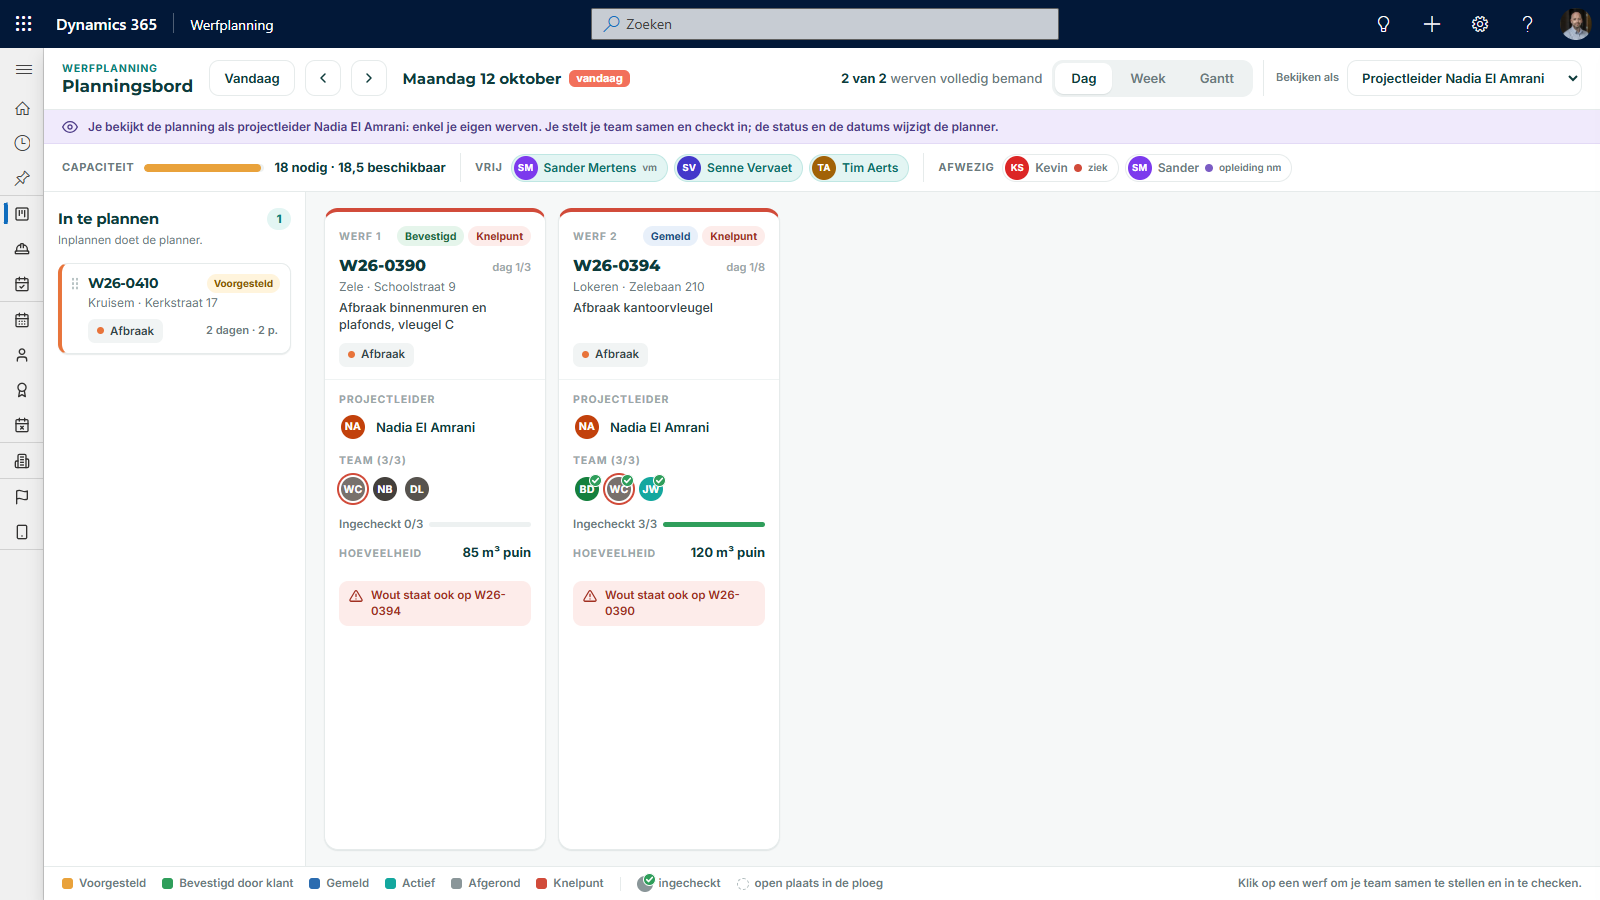
Task: Click team avatar NB on W26-0390
Action: coord(385,489)
